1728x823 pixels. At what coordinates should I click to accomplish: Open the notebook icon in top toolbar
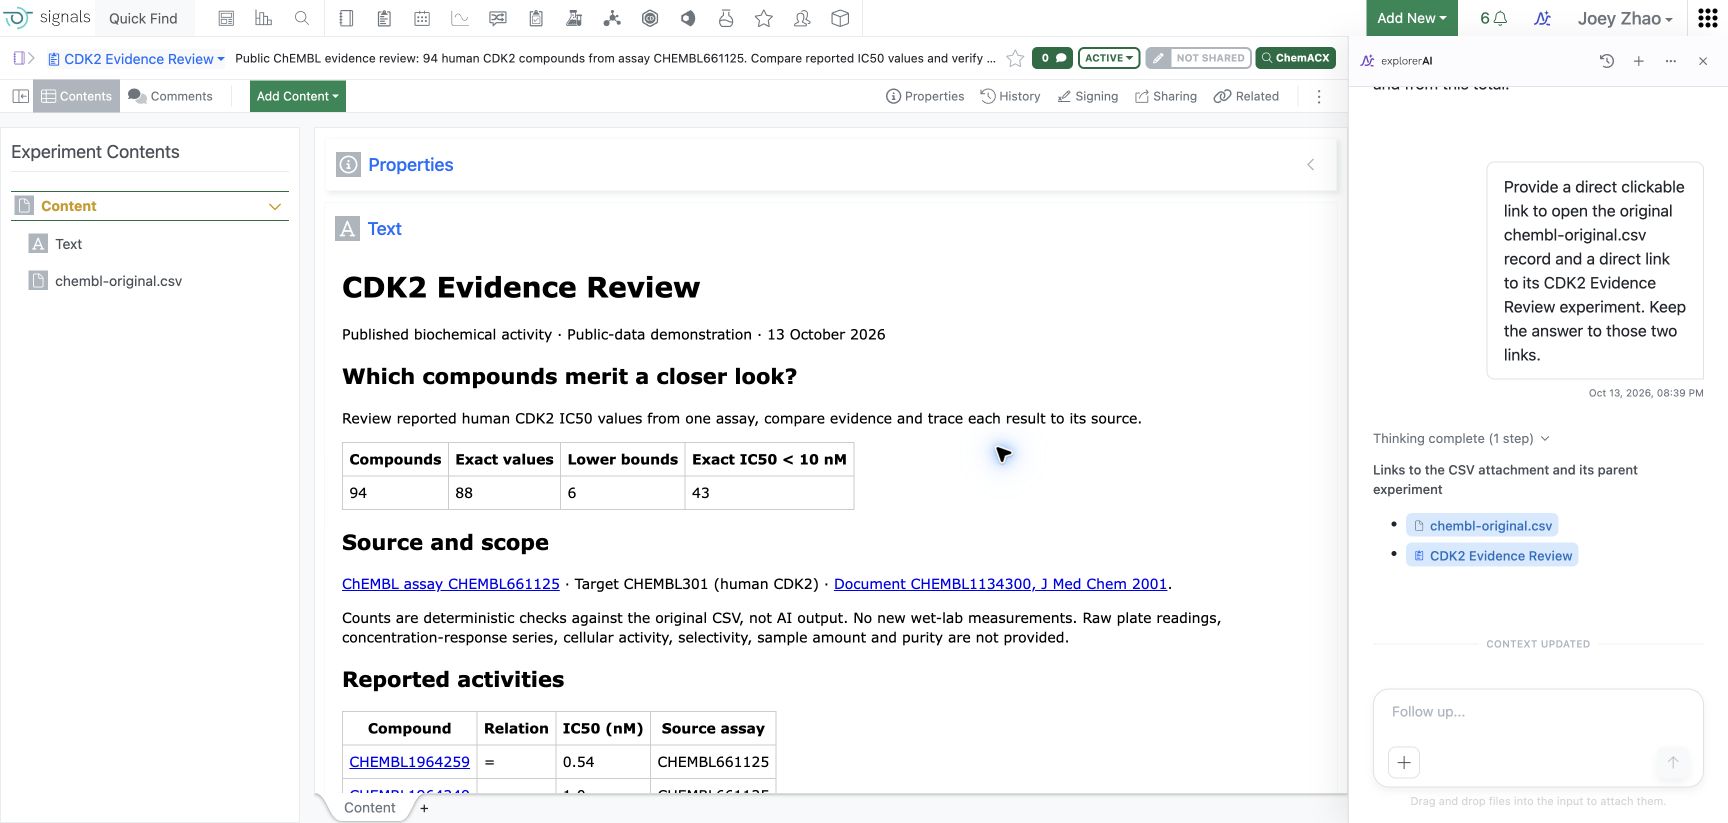coord(346,18)
